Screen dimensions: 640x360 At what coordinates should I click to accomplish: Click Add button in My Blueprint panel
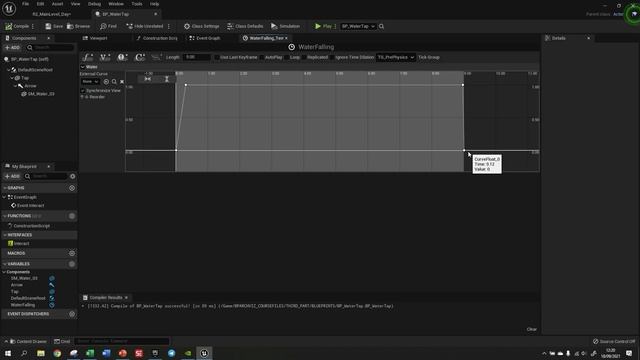[x=12, y=176]
